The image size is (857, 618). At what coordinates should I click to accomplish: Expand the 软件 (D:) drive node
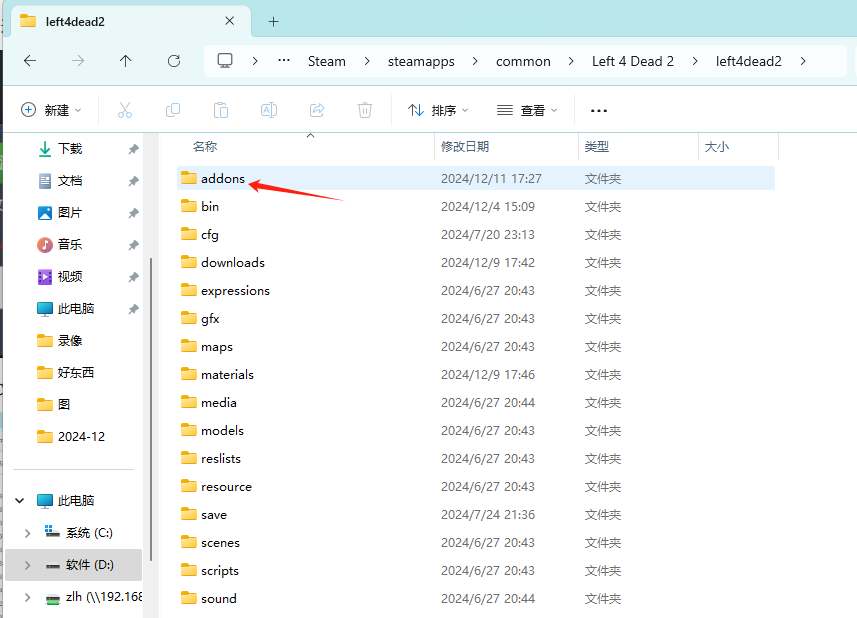click(27, 565)
